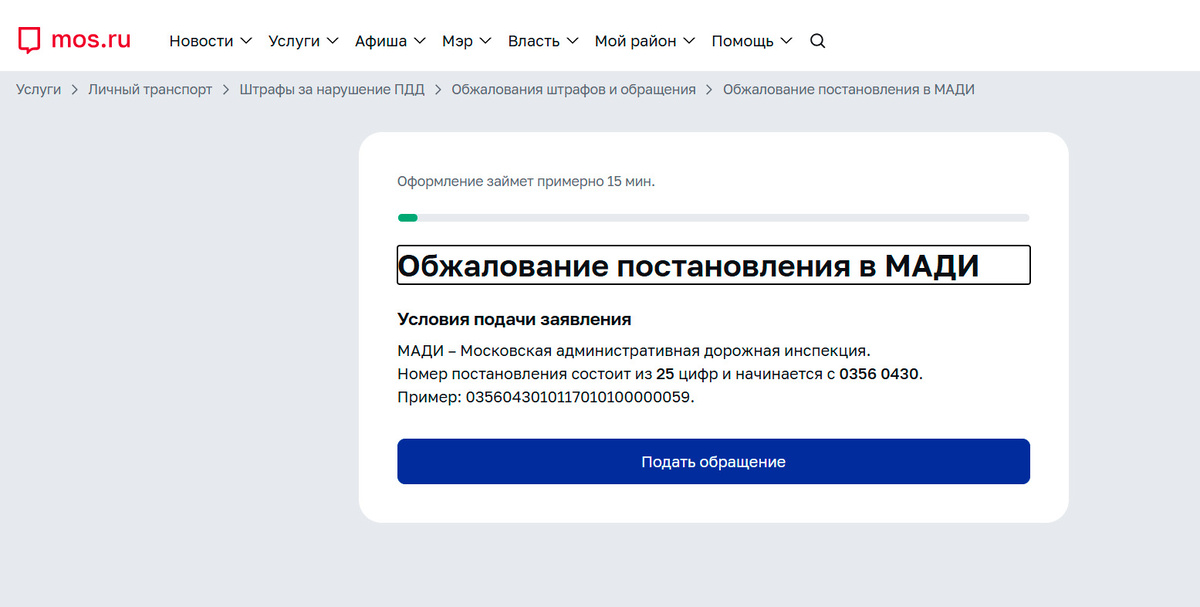Open the Помощь menu
Viewport: 1200px width, 607px height.
(x=752, y=41)
